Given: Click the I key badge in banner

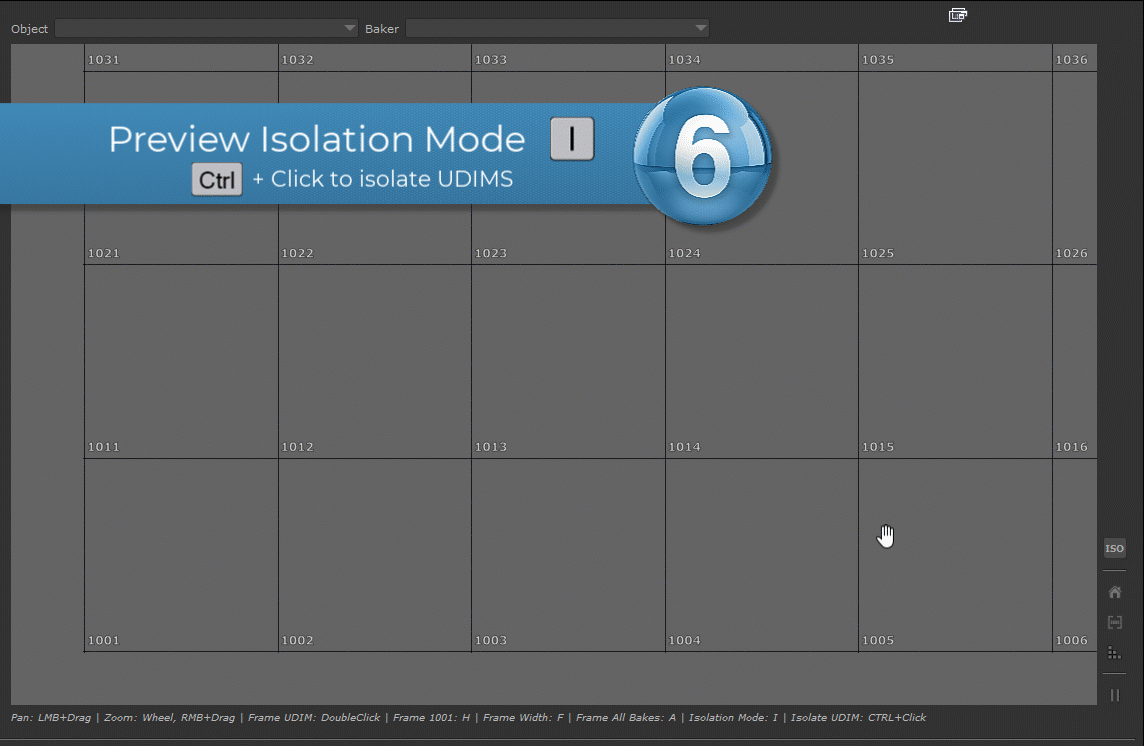Looking at the screenshot, I should 572,139.
